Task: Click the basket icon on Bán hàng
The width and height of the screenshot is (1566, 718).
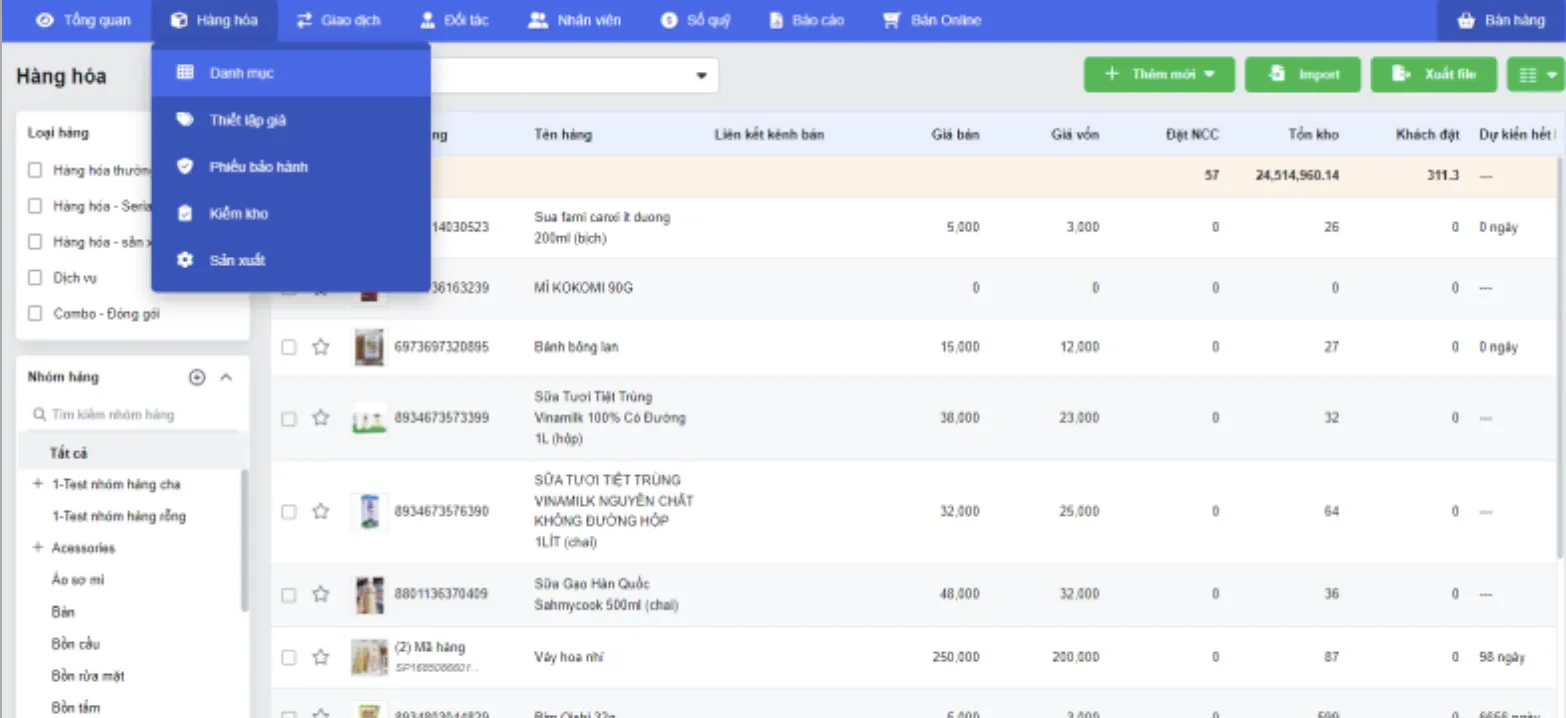Action: (1466, 20)
